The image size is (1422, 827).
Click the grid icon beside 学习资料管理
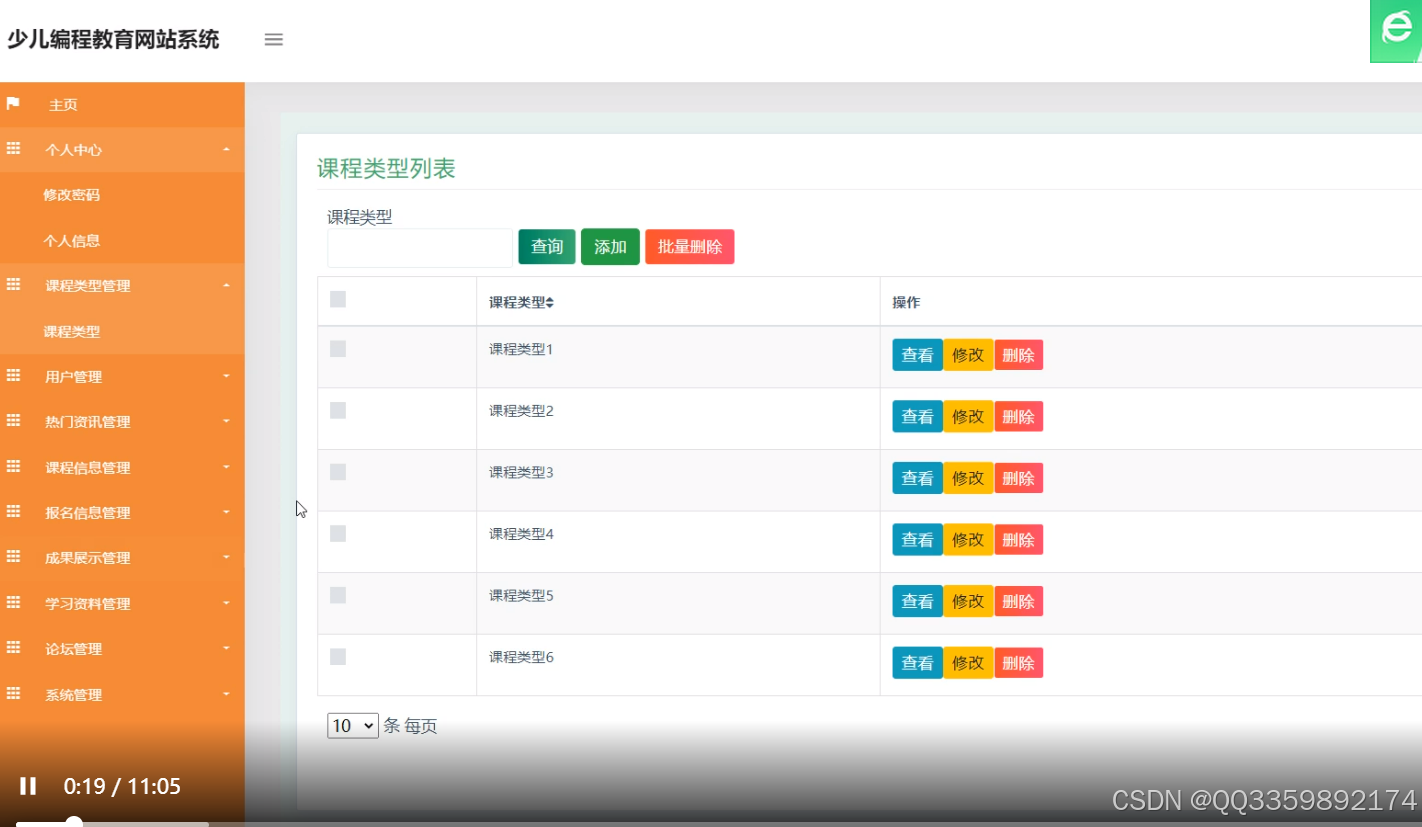coord(13,603)
